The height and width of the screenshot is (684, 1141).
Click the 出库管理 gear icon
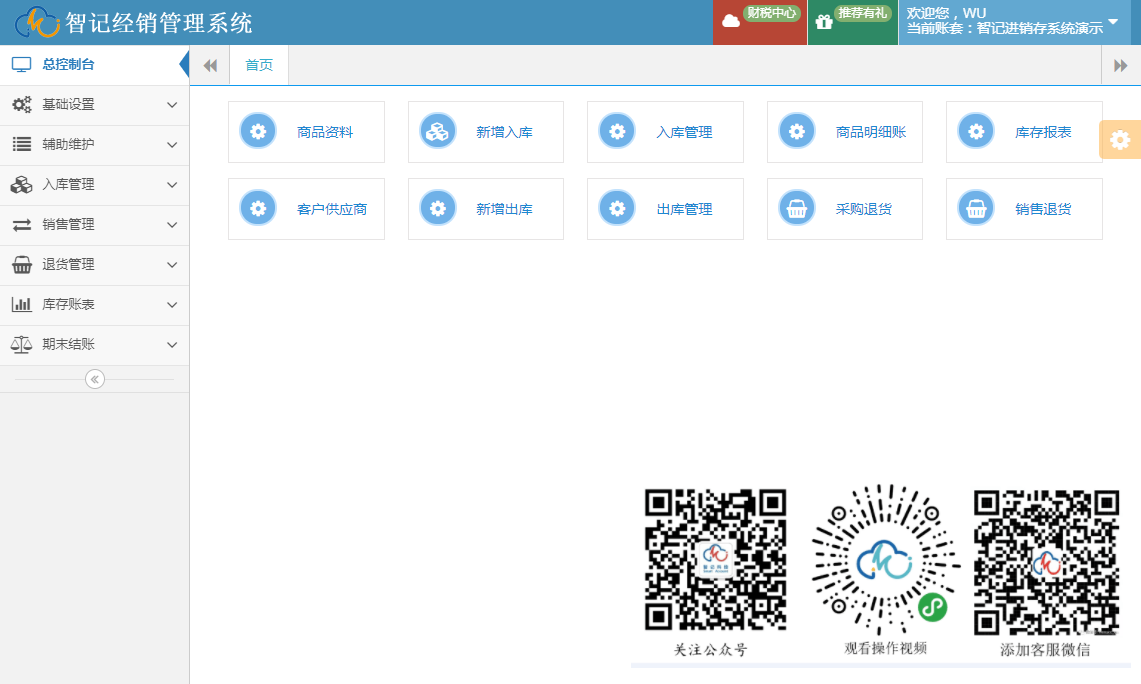click(617, 209)
